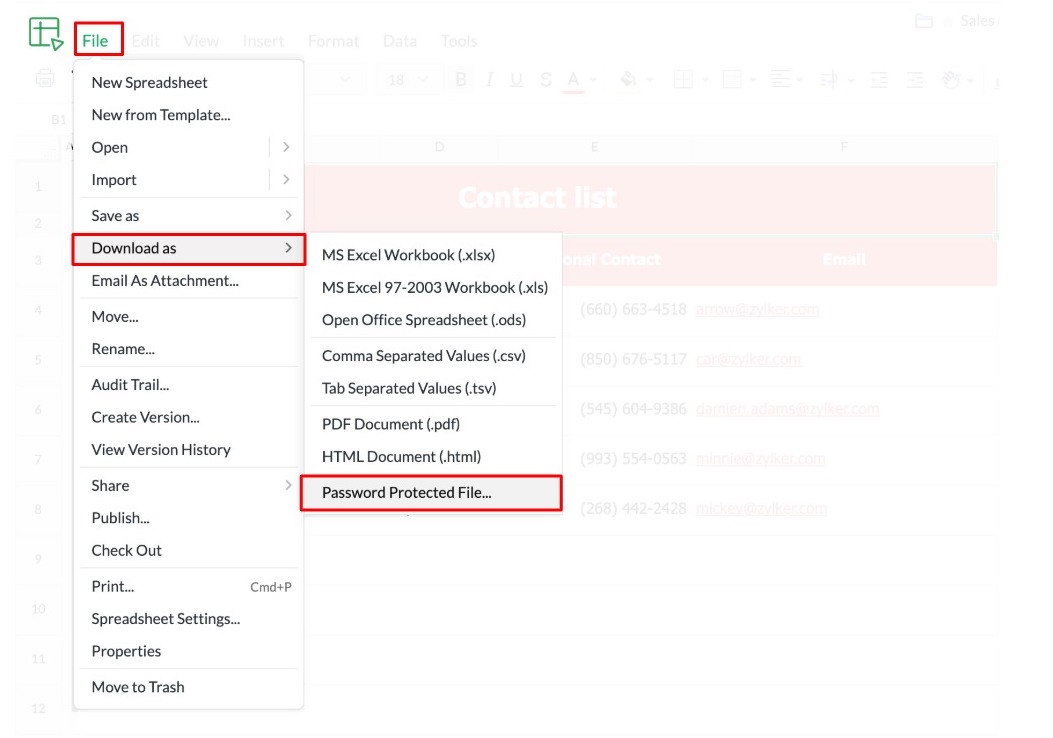1053x738 pixels.
Task: Expand the Save as submenu arrow
Action: [x=288, y=216]
